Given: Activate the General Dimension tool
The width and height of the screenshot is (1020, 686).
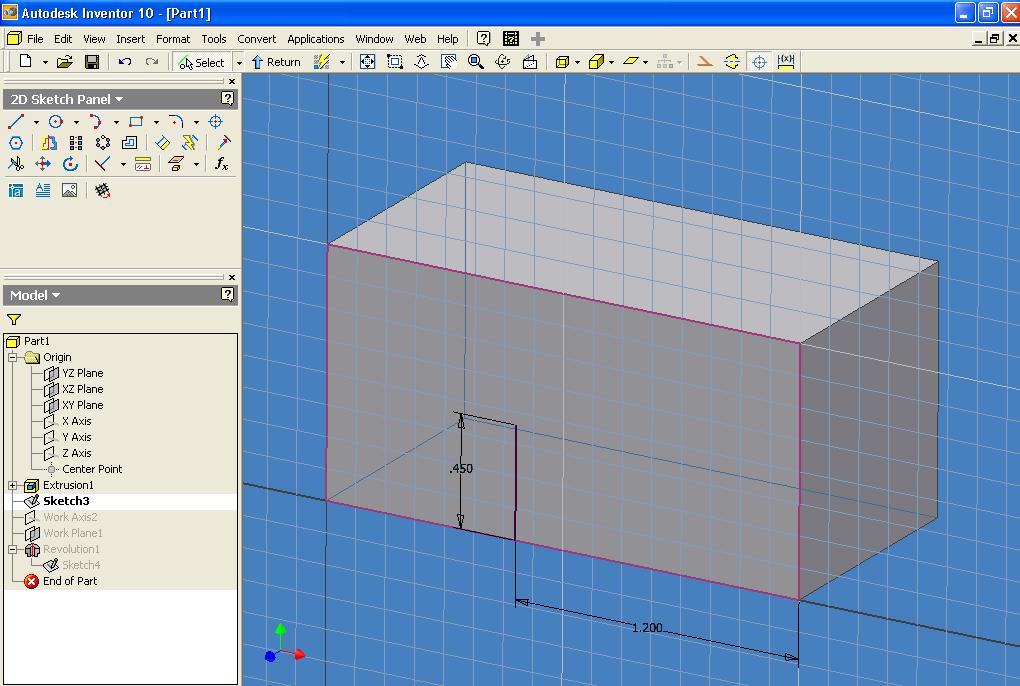Looking at the screenshot, I should 163,142.
